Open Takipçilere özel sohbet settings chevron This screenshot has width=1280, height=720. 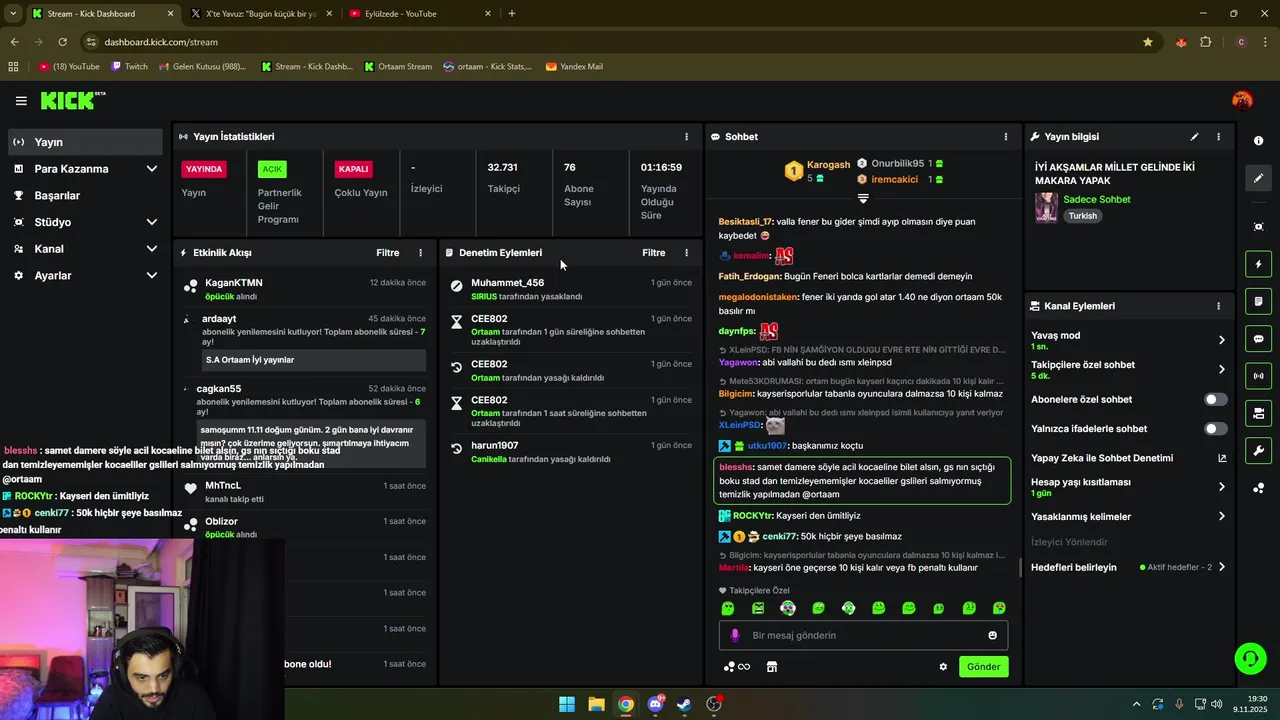click(x=1221, y=369)
